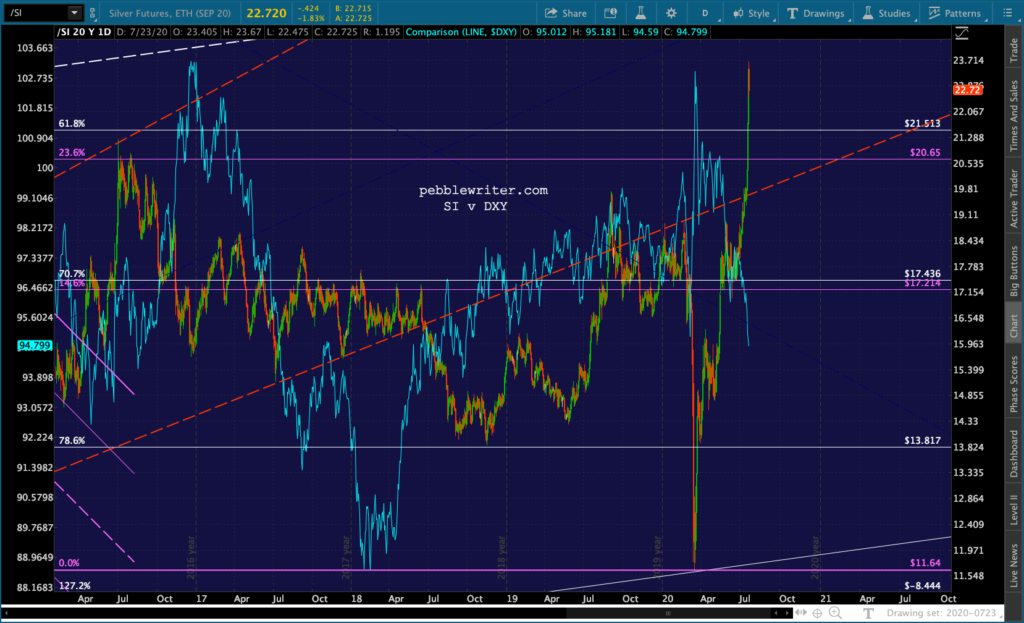This screenshot has width=1024, height=623.
Task: Open the D timeframe dropdown
Action: click(x=705, y=13)
